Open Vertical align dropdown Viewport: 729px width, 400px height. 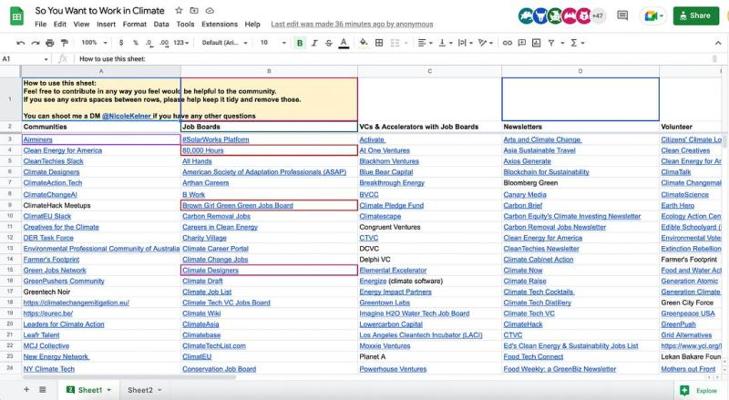tap(445, 43)
